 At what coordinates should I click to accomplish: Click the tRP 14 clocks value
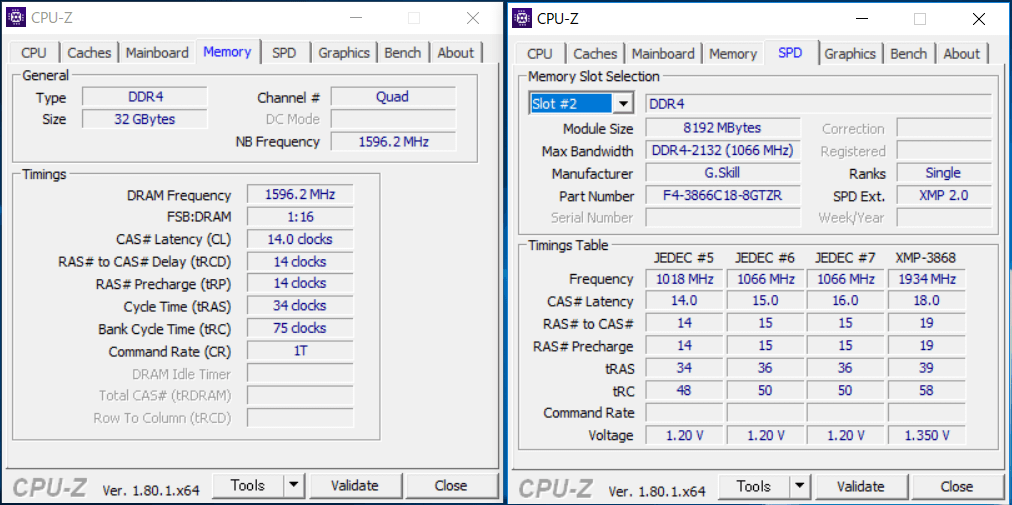(x=300, y=283)
